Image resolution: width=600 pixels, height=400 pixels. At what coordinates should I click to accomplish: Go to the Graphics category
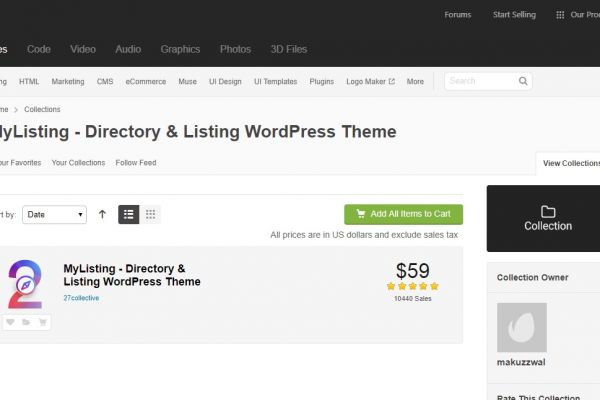pyautogui.click(x=180, y=49)
